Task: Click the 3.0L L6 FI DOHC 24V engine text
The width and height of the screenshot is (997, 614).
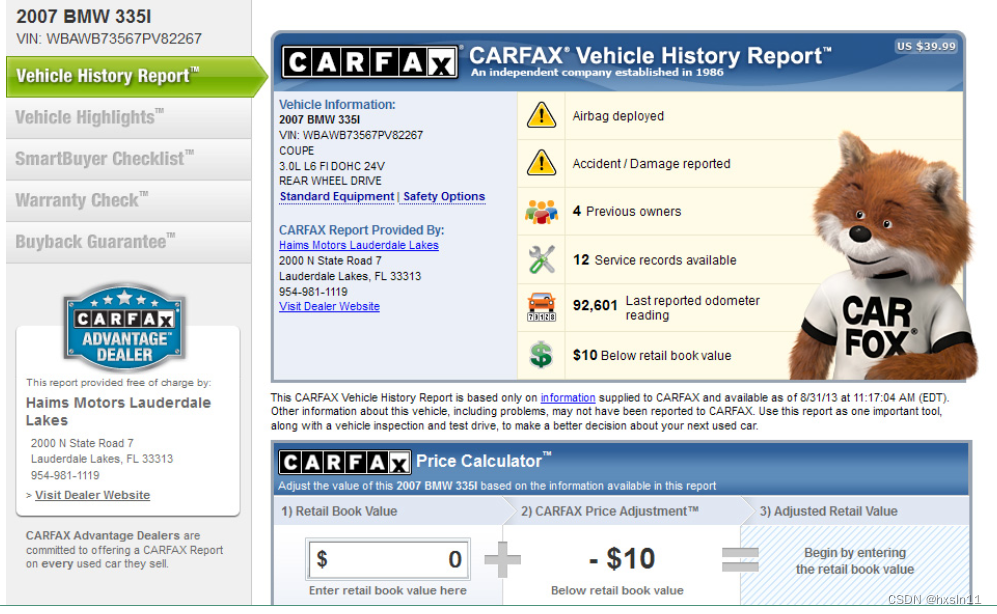Action: point(331,166)
